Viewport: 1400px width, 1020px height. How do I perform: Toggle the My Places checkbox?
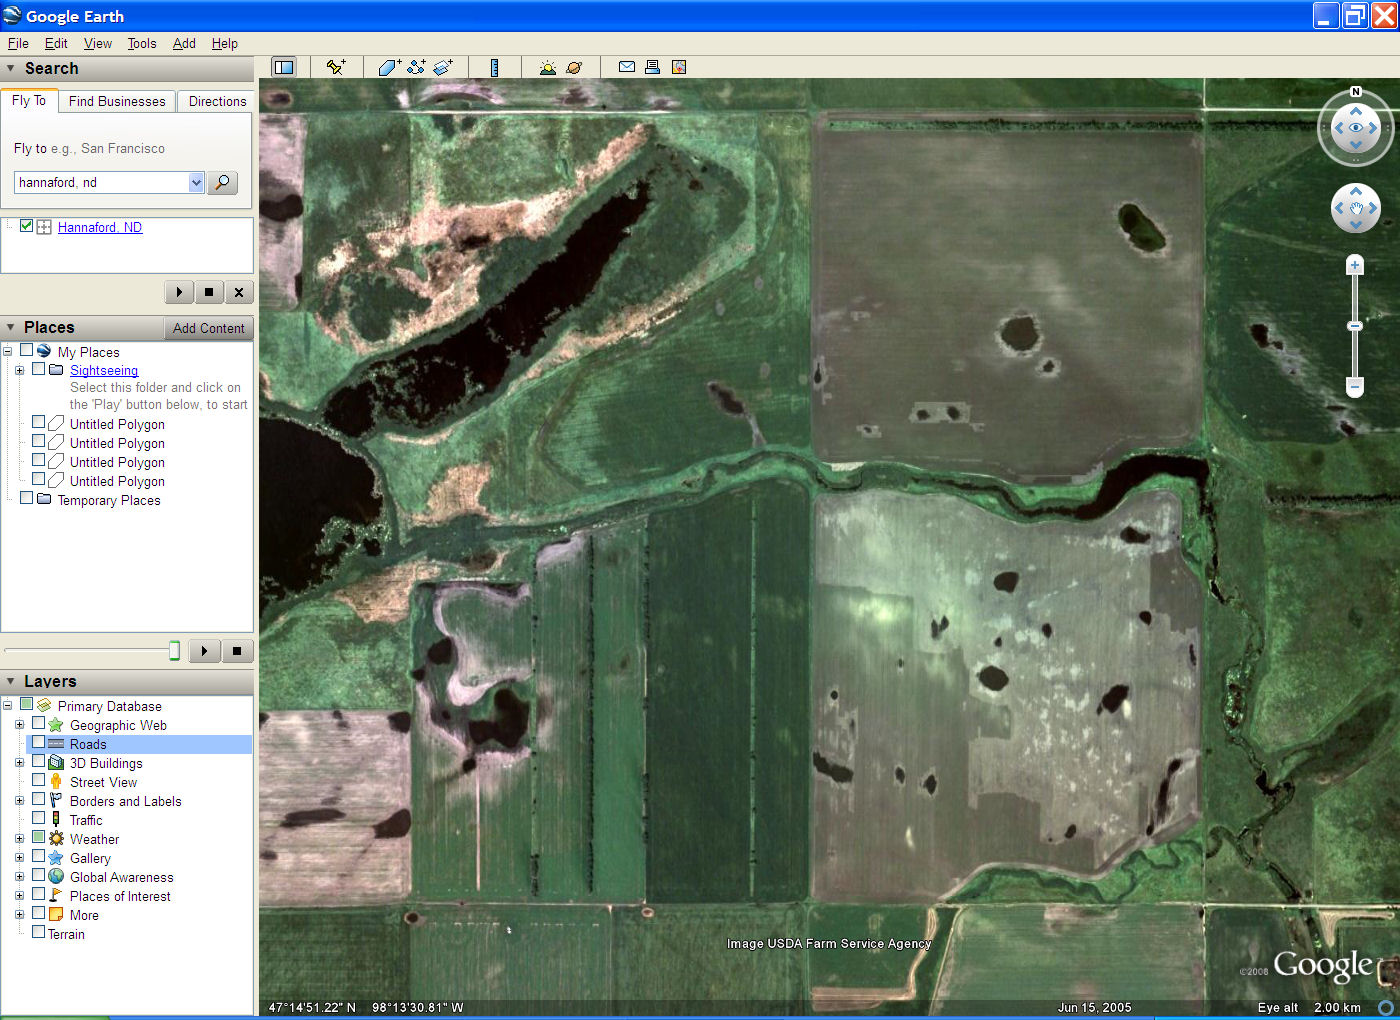point(27,351)
